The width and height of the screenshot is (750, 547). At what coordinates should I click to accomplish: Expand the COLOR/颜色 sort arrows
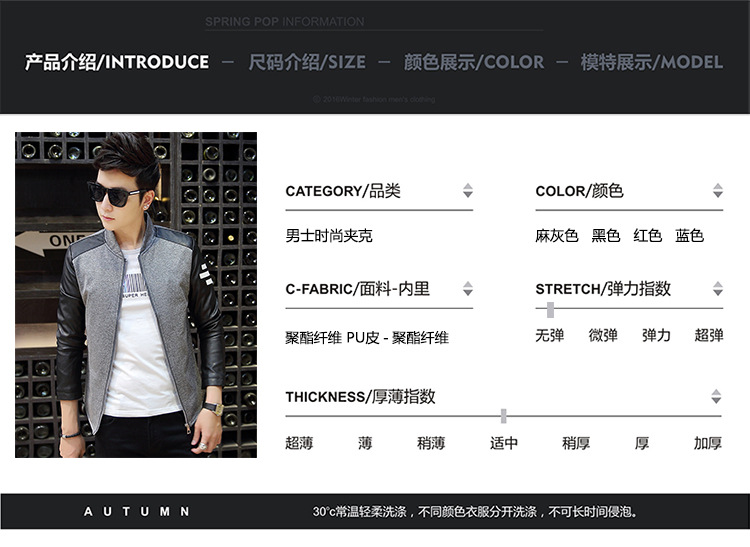pos(717,190)
